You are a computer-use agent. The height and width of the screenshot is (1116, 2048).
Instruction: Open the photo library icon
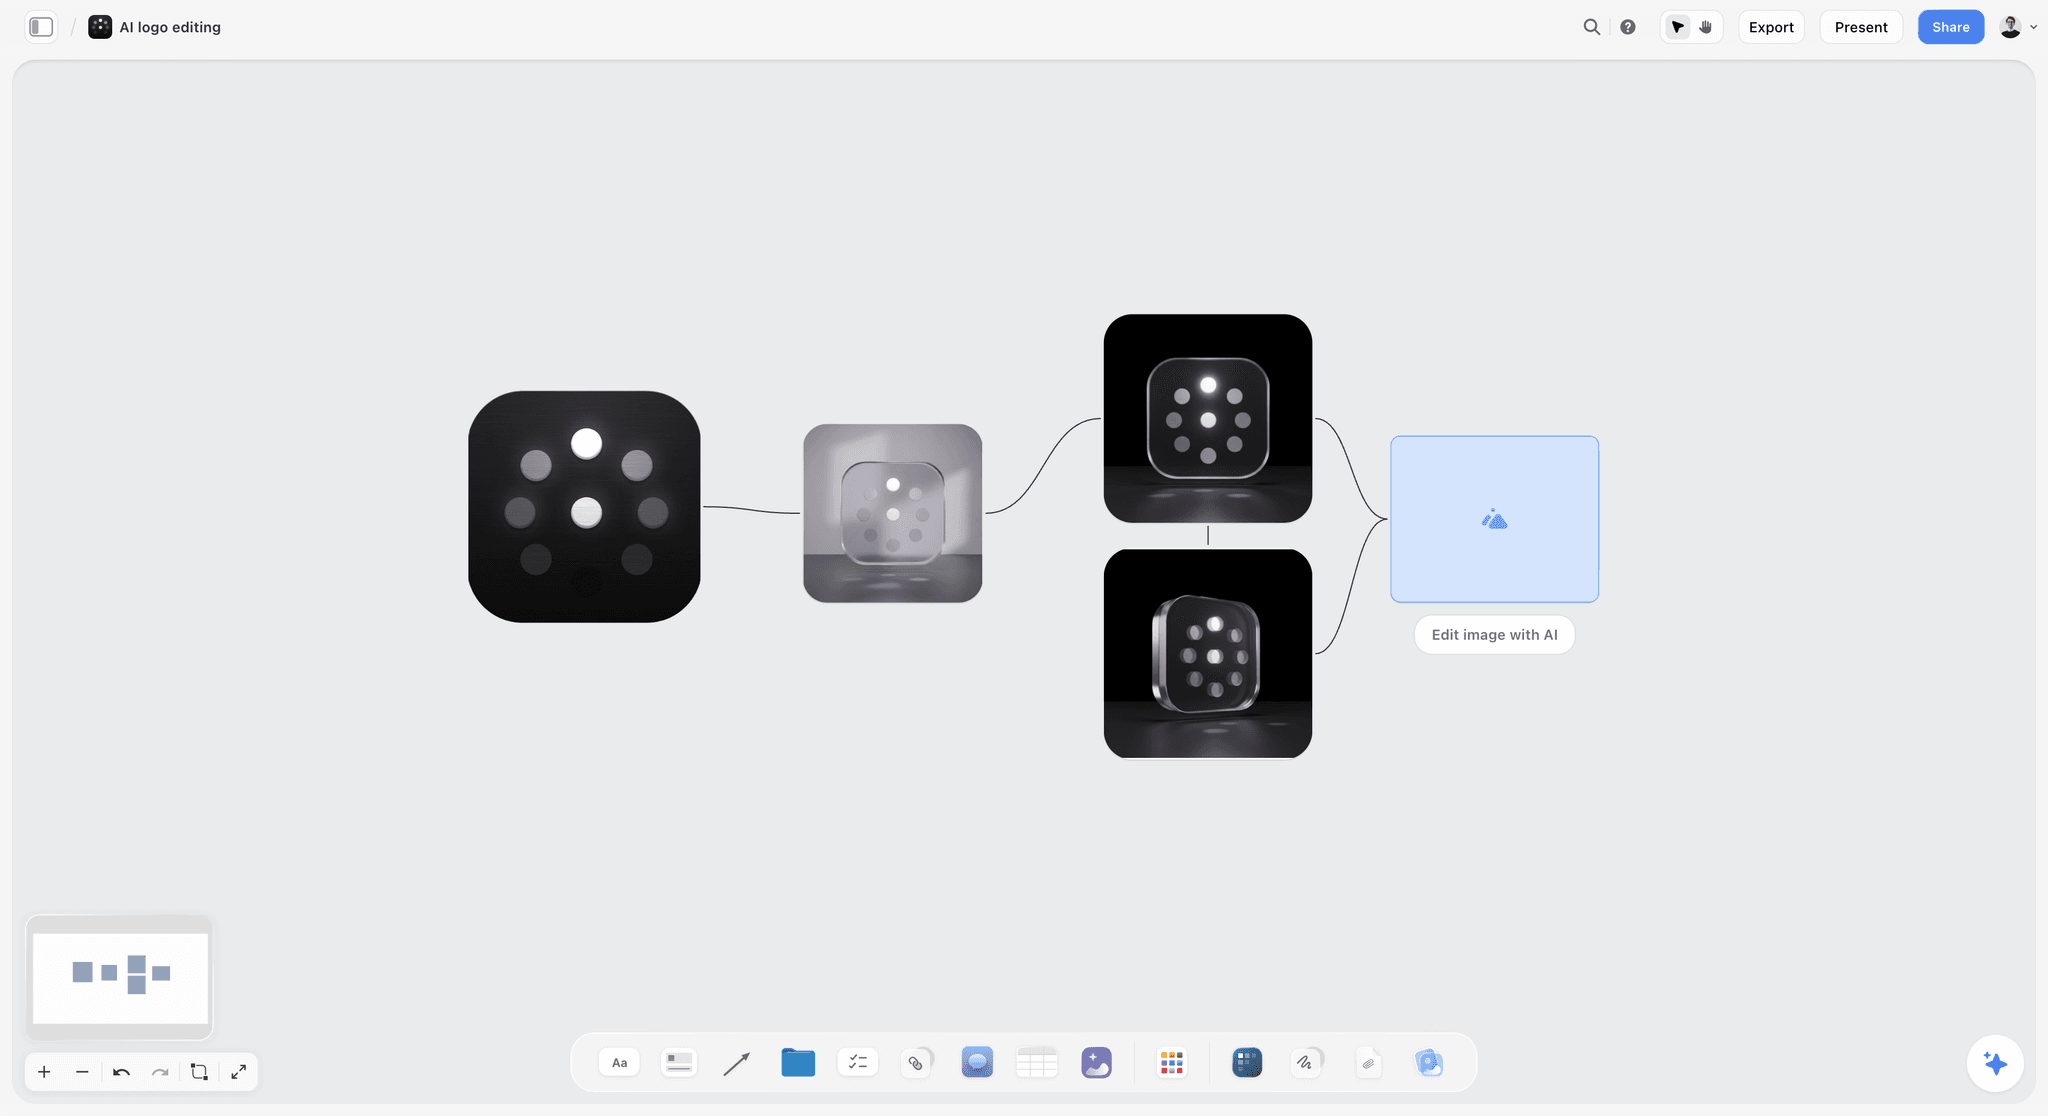tap(1430, 1062)
